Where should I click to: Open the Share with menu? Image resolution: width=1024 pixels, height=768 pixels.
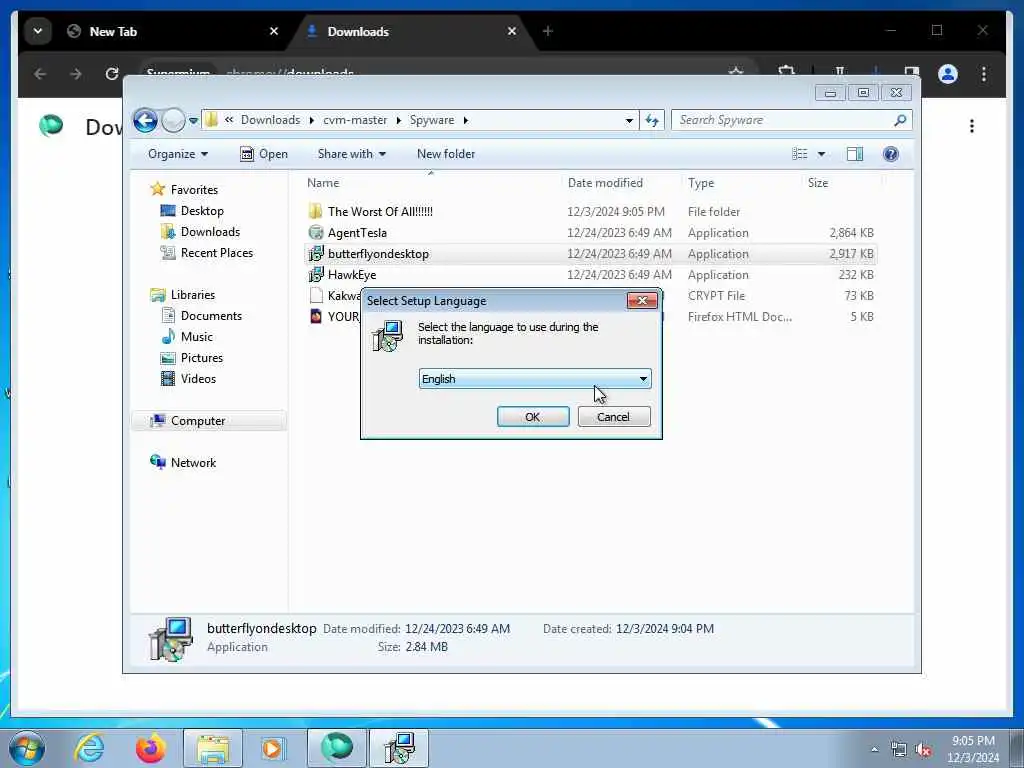351,154
